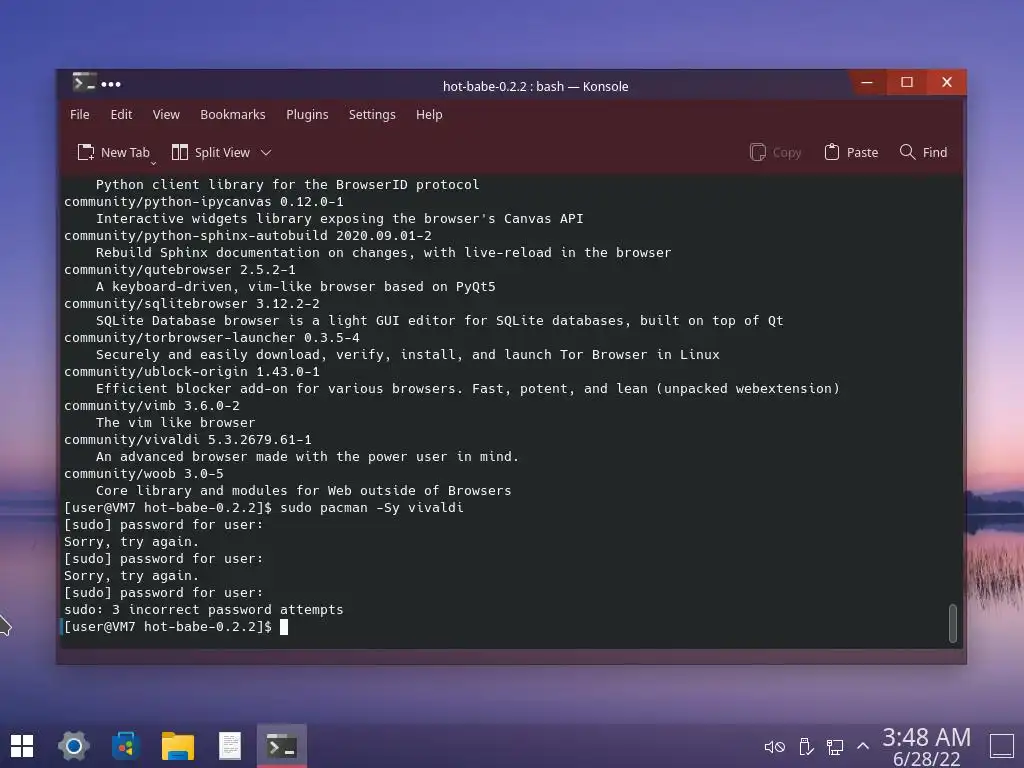
Task: Expand the Split View dropdown chevron
Action: click(x=266, y=153)
